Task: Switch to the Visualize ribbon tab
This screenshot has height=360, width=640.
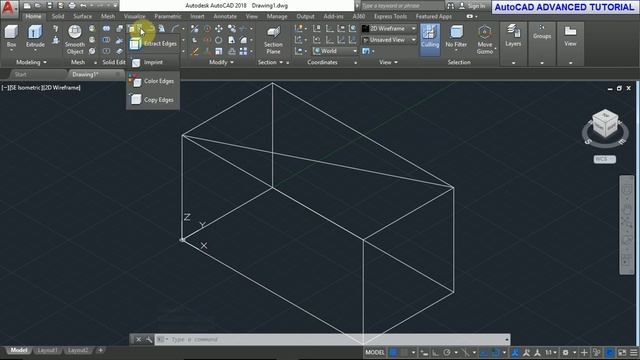Action: point(134,16)
